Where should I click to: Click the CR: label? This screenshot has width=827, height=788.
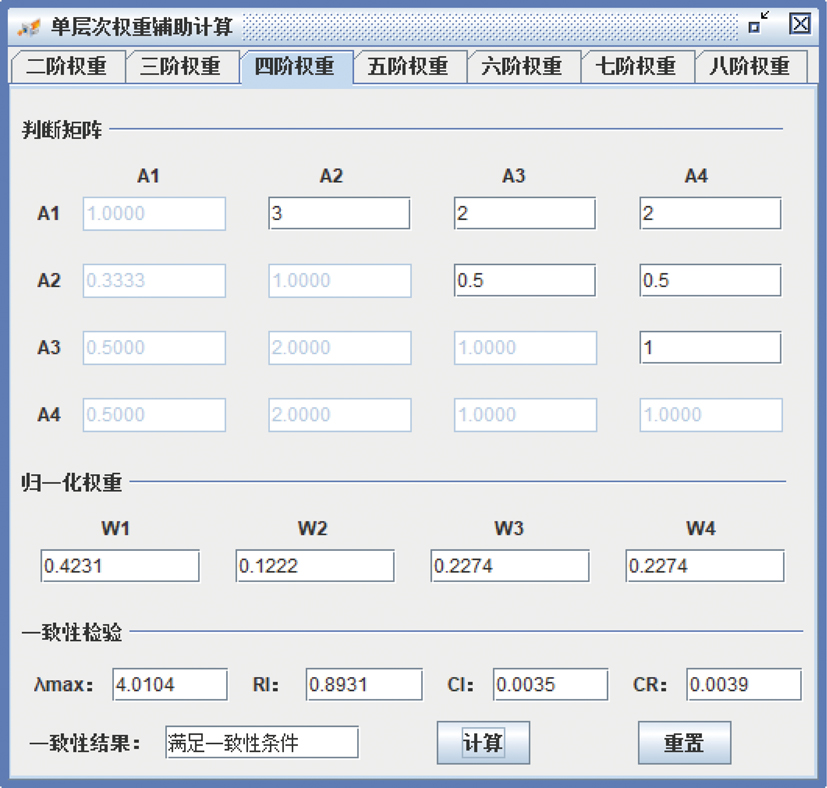(650, 685)
